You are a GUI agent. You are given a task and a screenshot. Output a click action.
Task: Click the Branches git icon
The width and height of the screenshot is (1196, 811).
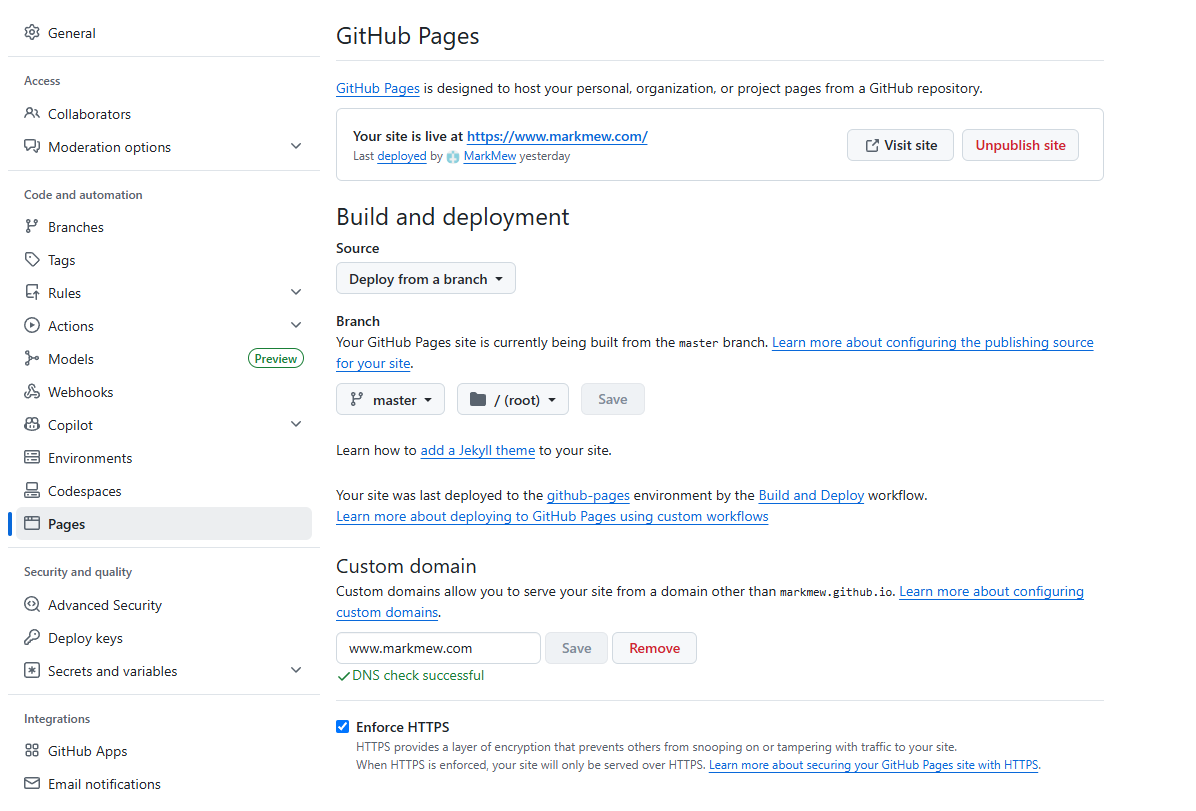pos(31,226)
